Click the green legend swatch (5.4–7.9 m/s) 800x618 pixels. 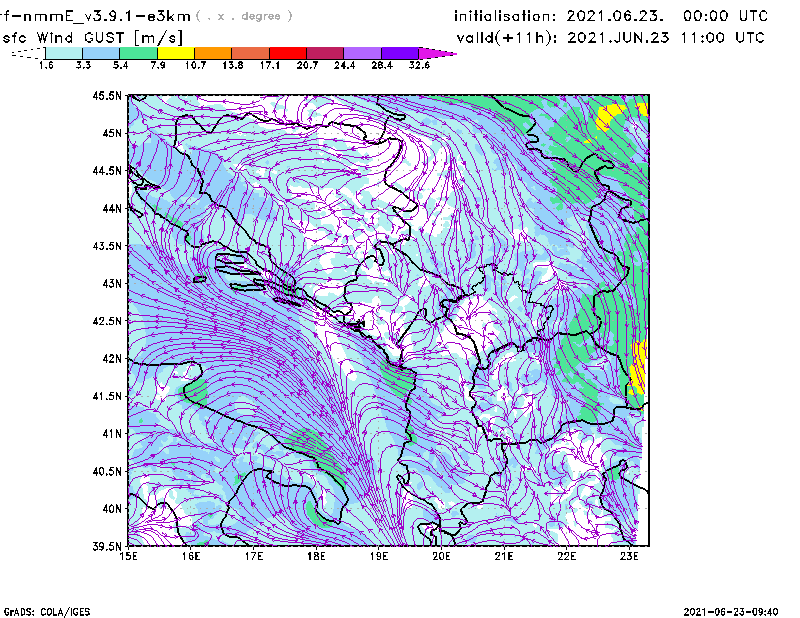click(x=138, y=53)
